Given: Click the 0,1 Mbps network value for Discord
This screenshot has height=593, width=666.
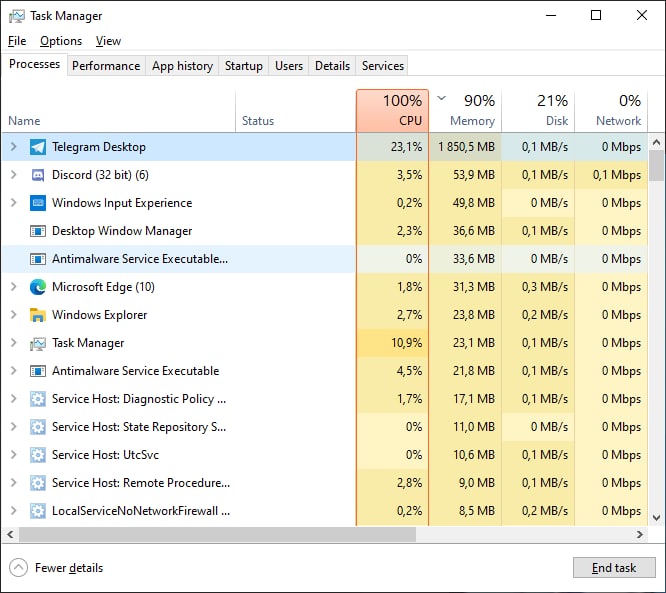Looking at the screenshot, I should [x=617, y=175].
